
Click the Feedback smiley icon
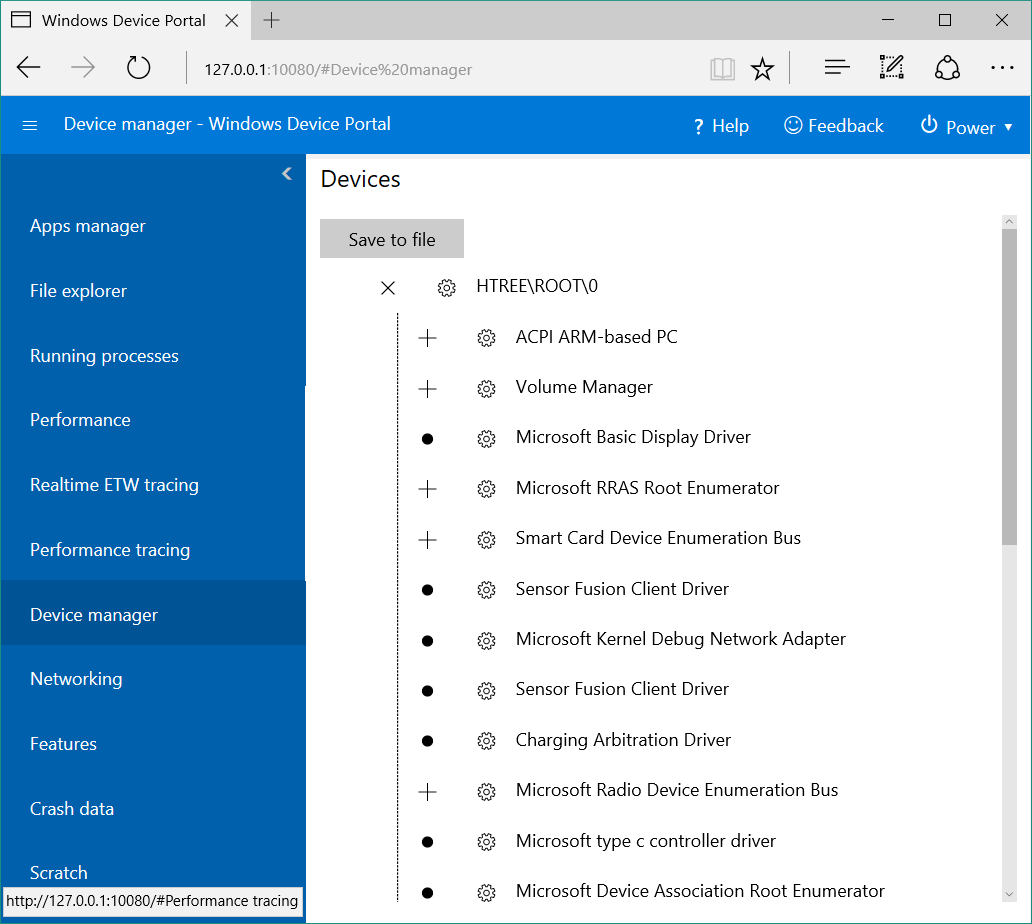793,126
